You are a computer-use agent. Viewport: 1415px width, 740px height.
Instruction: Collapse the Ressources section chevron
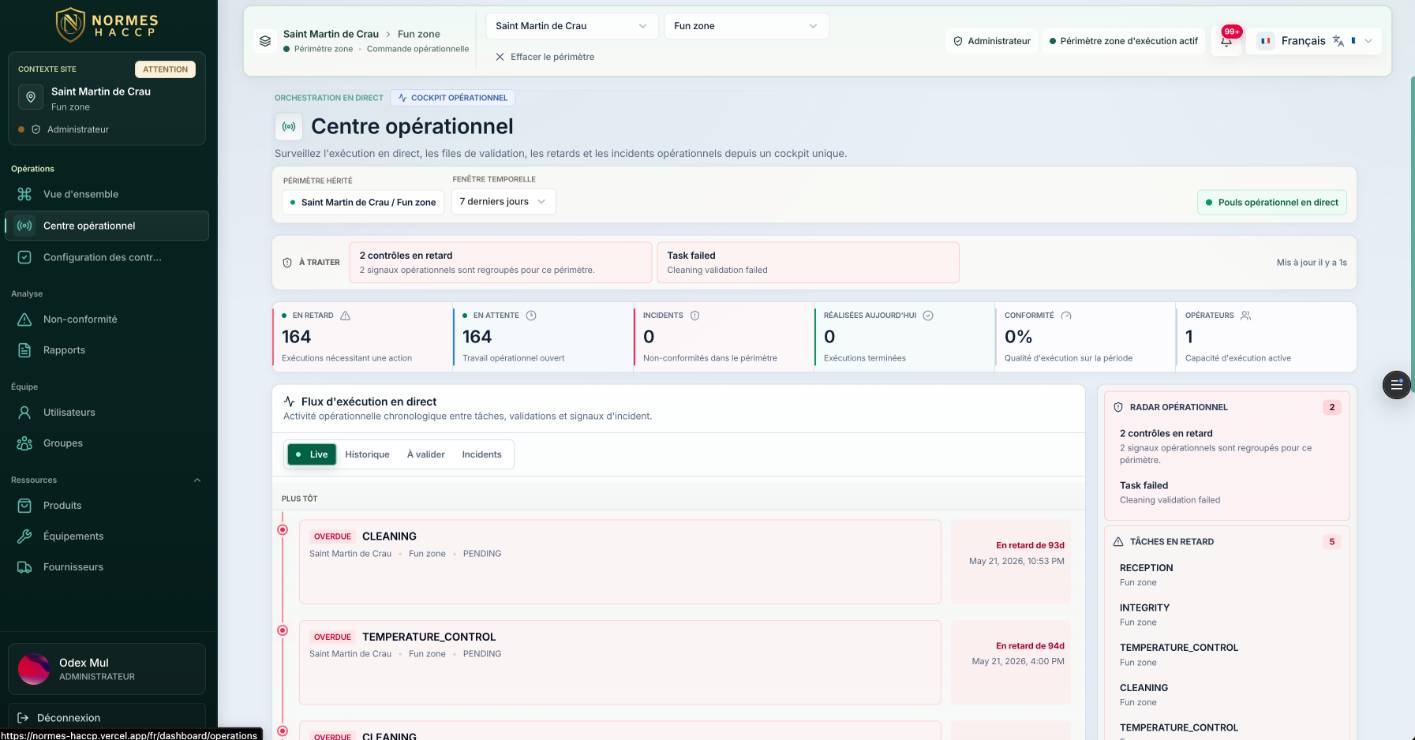coord(197,480)
